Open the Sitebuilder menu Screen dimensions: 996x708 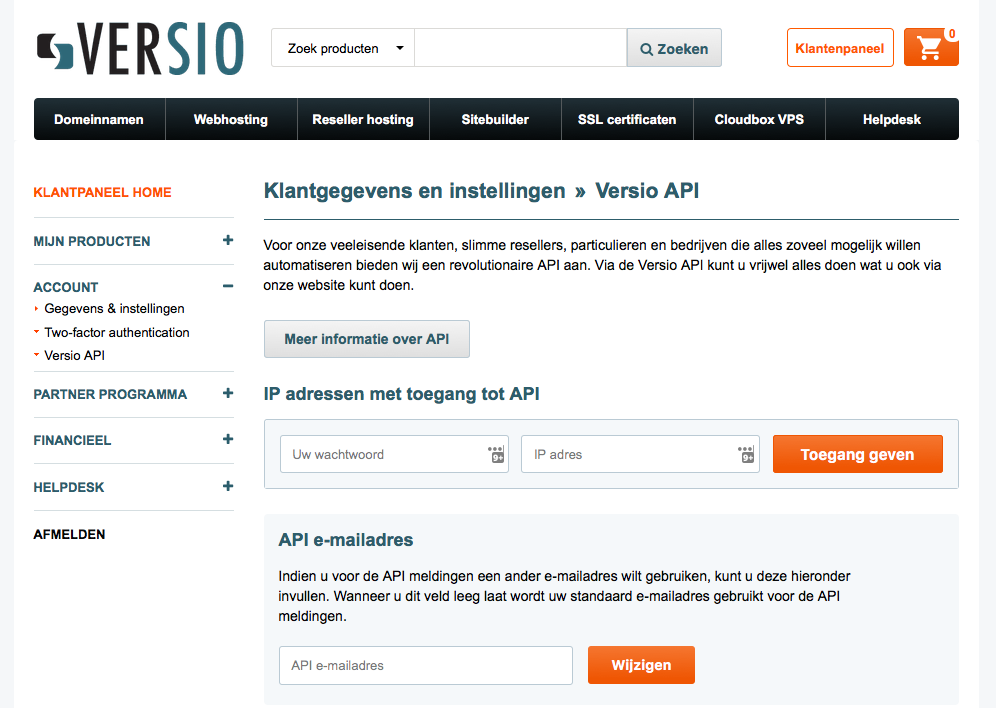495,119
